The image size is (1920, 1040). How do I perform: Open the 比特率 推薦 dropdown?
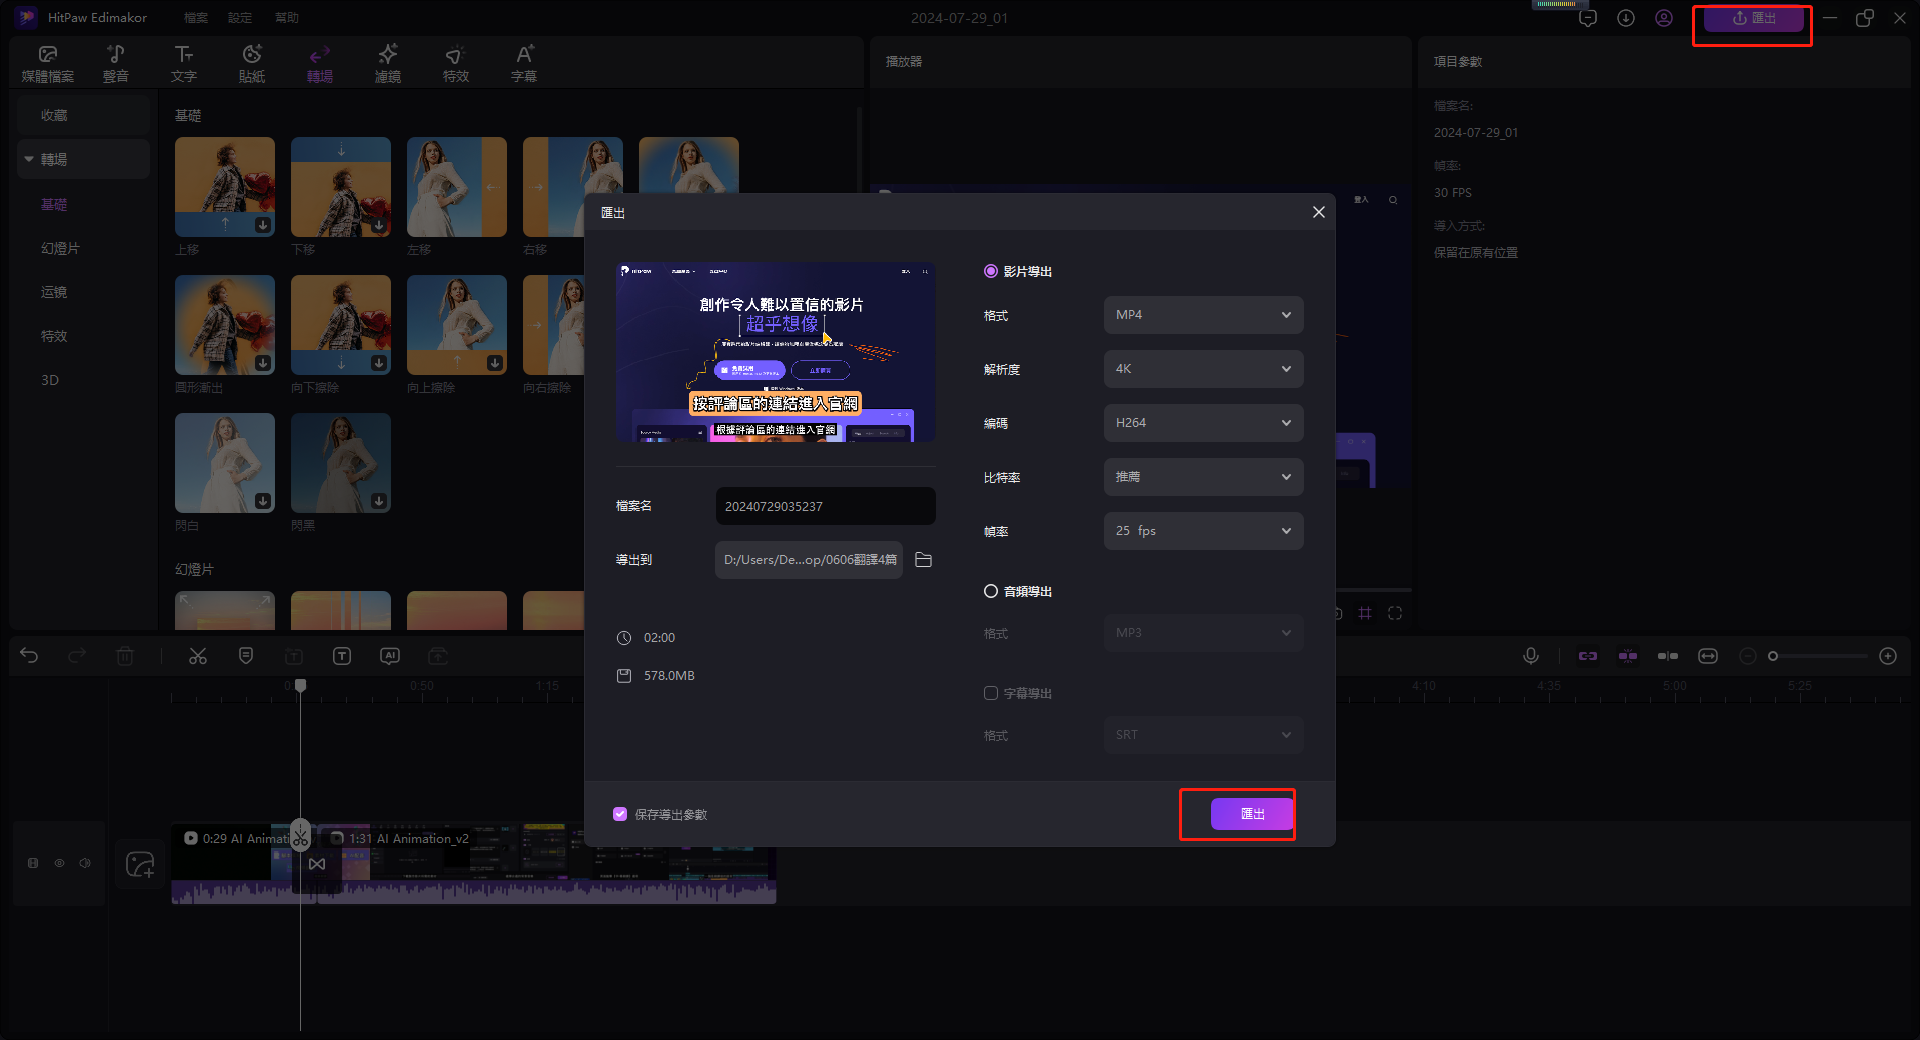[x=1204, y=477]
